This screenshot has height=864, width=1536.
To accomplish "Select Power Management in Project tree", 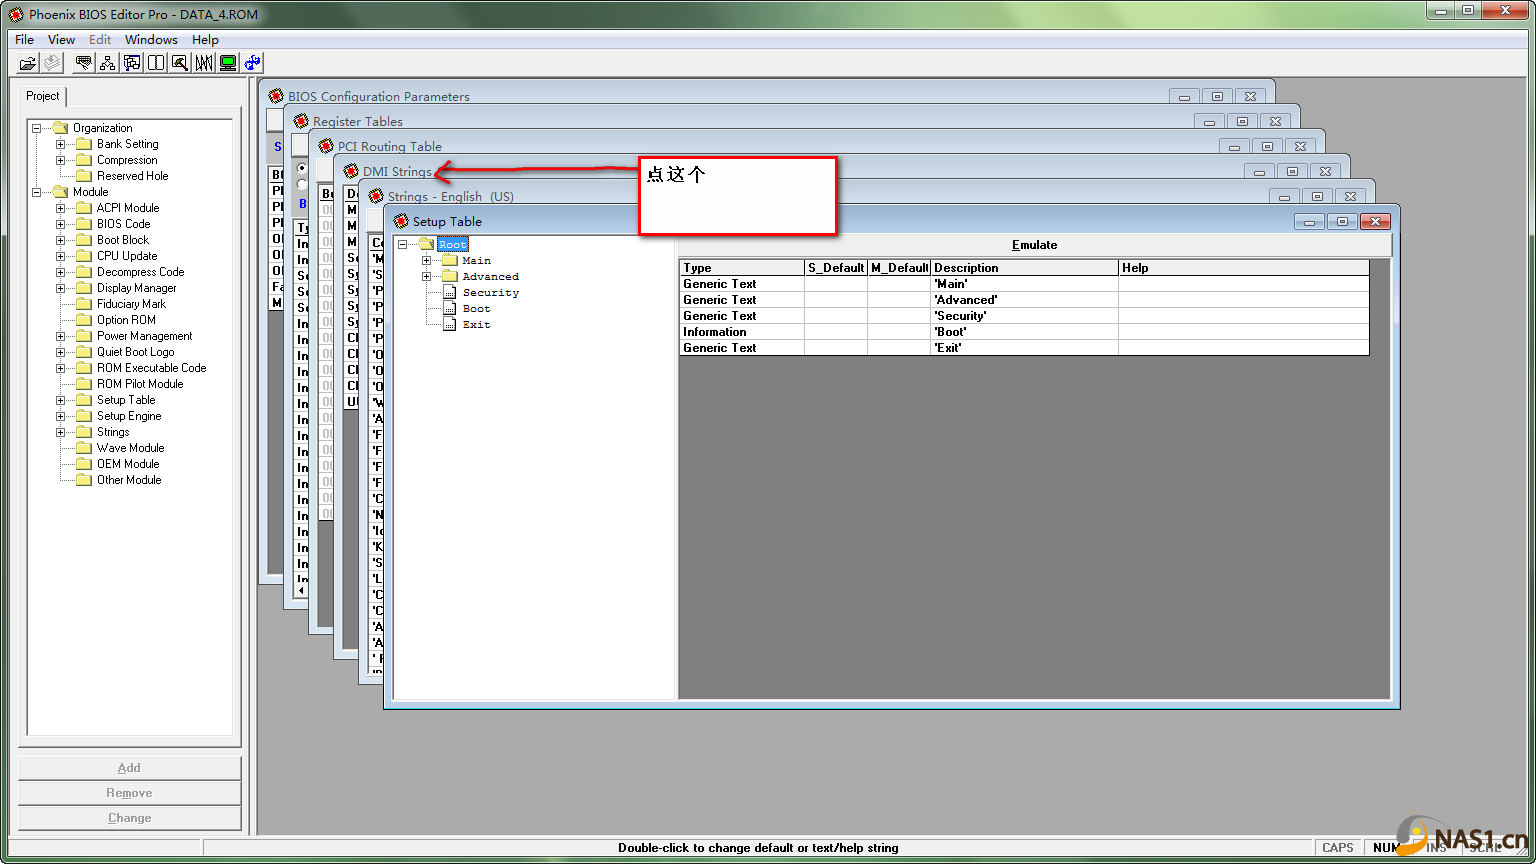I will coord(144,336).
